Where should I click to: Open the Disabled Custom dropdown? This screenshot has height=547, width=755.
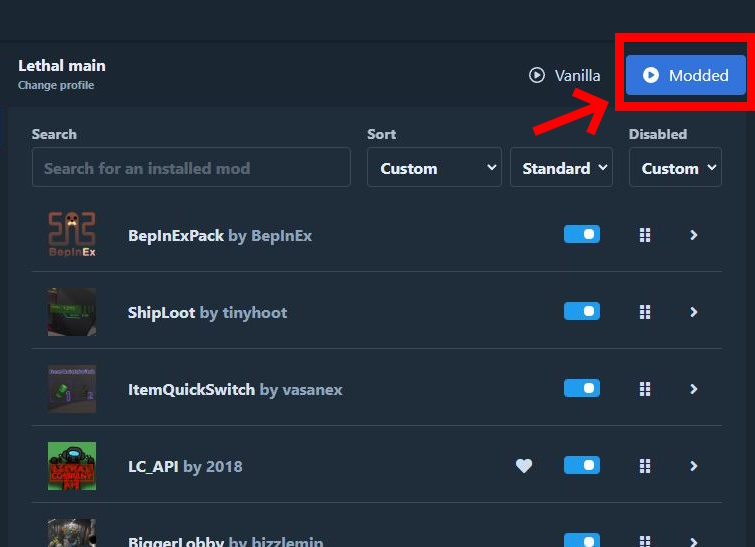[x=675, y=168]
